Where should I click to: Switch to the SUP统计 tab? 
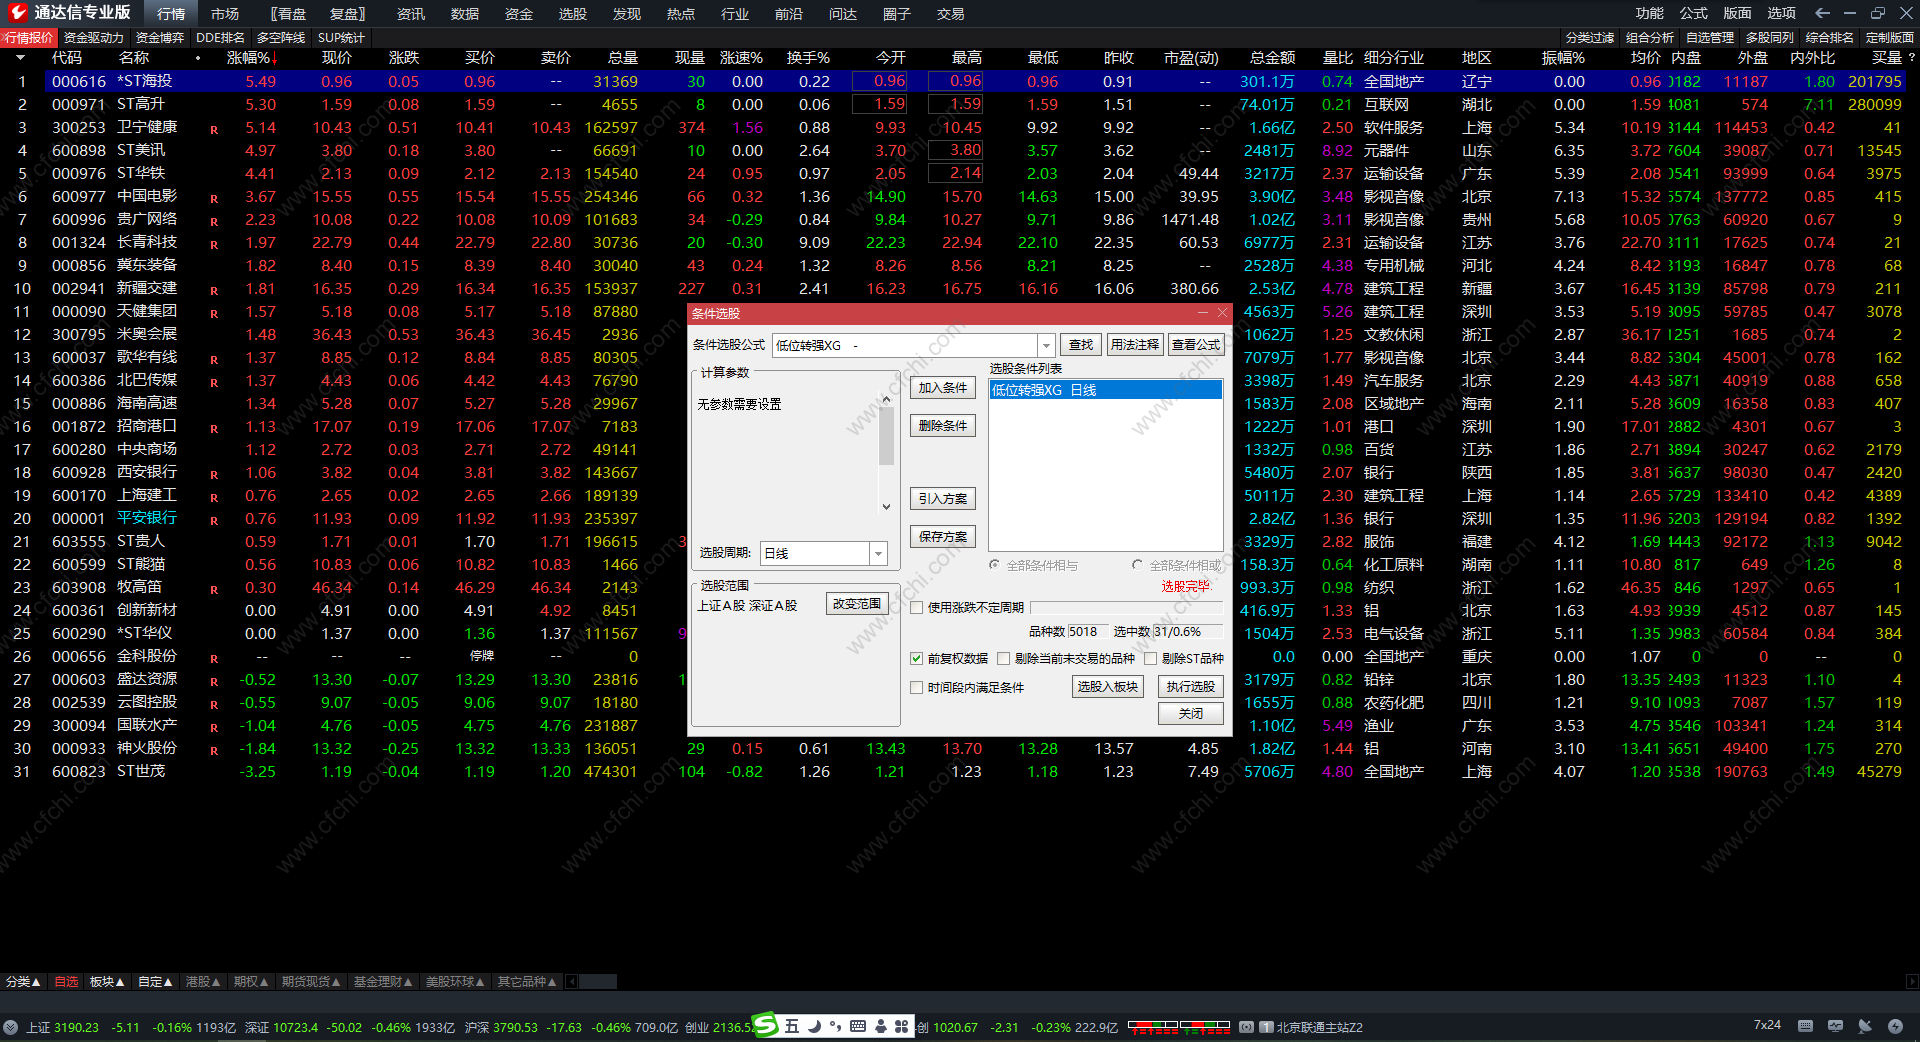pyautogui.click(x=341, y=38)
